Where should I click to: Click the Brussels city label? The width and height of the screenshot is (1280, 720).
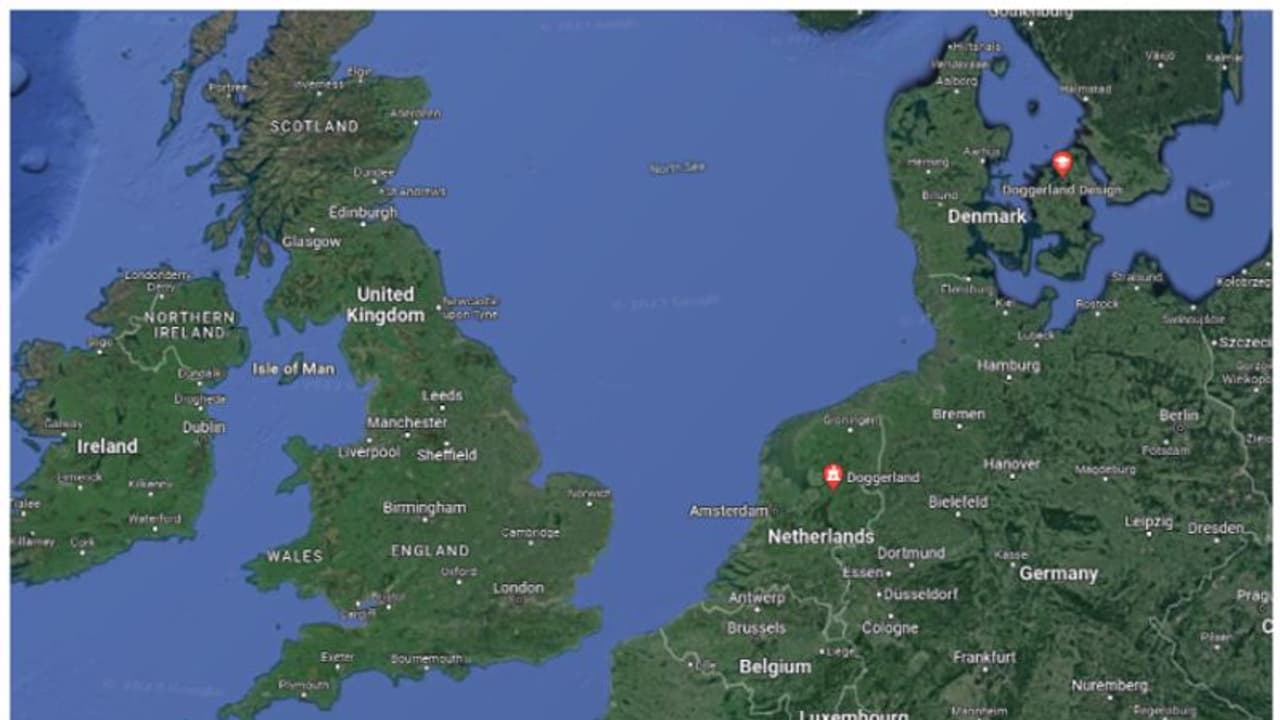(756, 628)
